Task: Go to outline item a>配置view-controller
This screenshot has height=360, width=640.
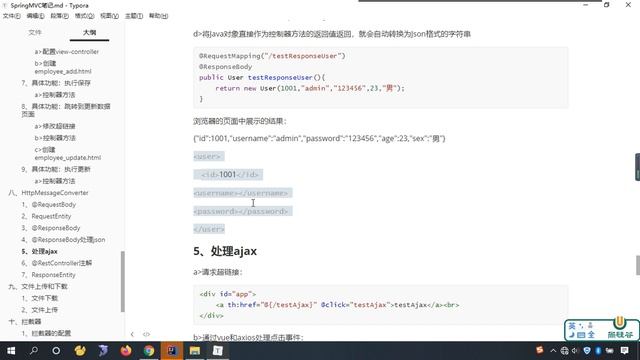Action: 67,52
